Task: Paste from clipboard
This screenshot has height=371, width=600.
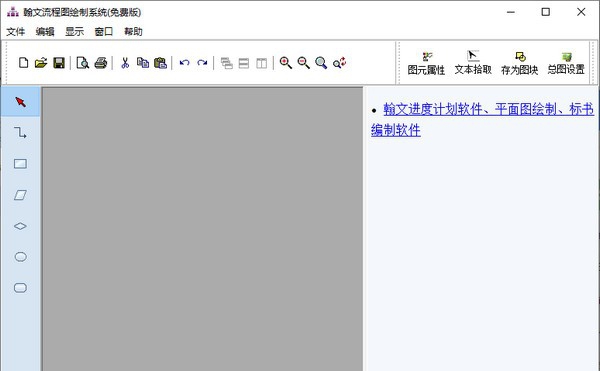Action: pyautogui.click(x=160, y=63)
